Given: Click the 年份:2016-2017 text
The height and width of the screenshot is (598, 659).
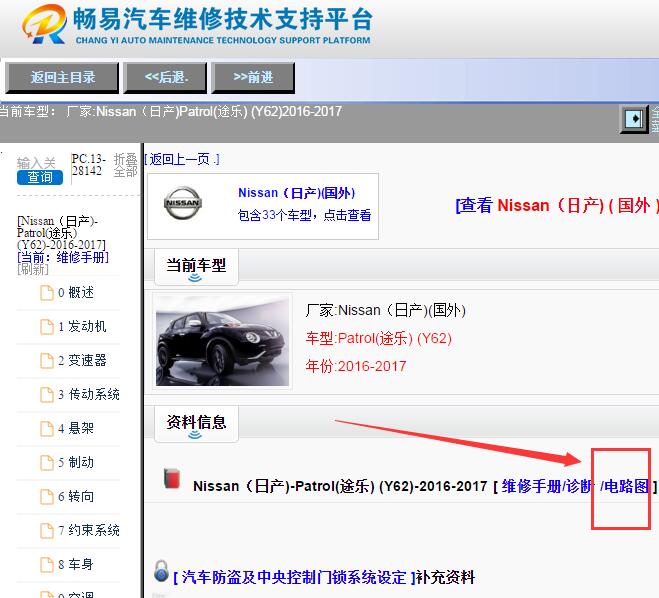Looking at the screenshot, I should coord(356,366).
